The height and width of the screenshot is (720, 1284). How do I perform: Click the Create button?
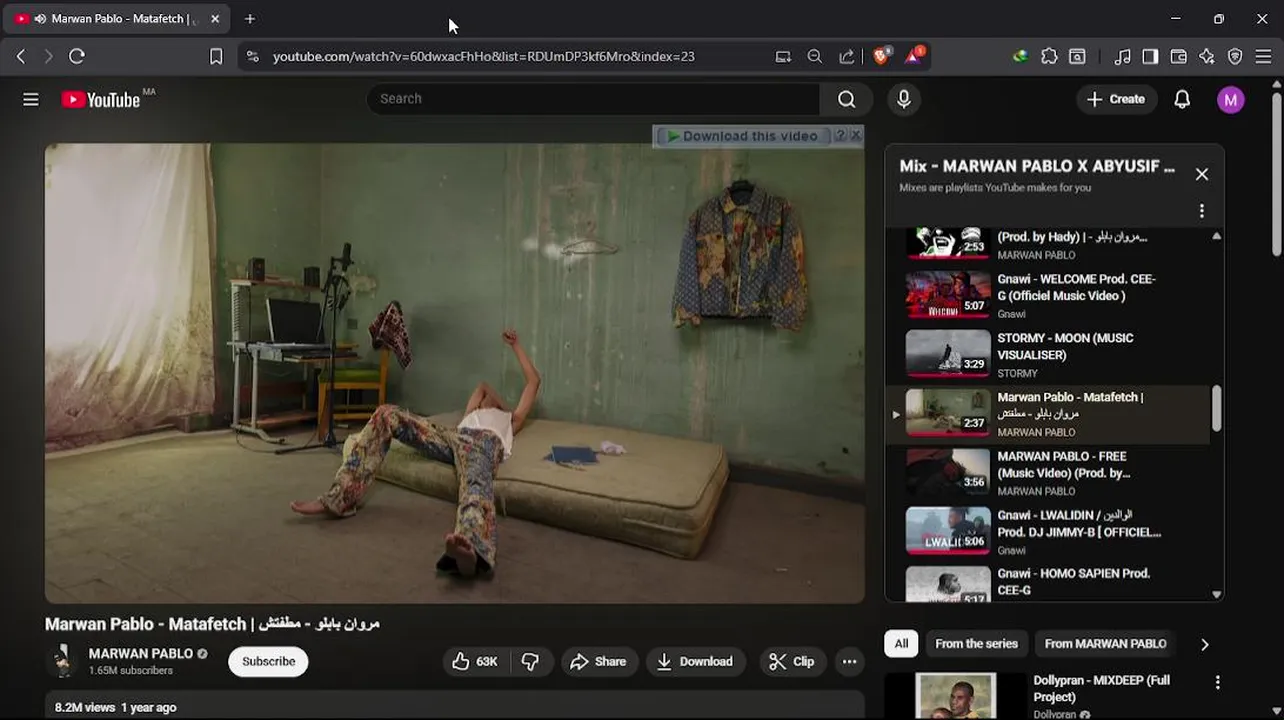(1116, 99)
